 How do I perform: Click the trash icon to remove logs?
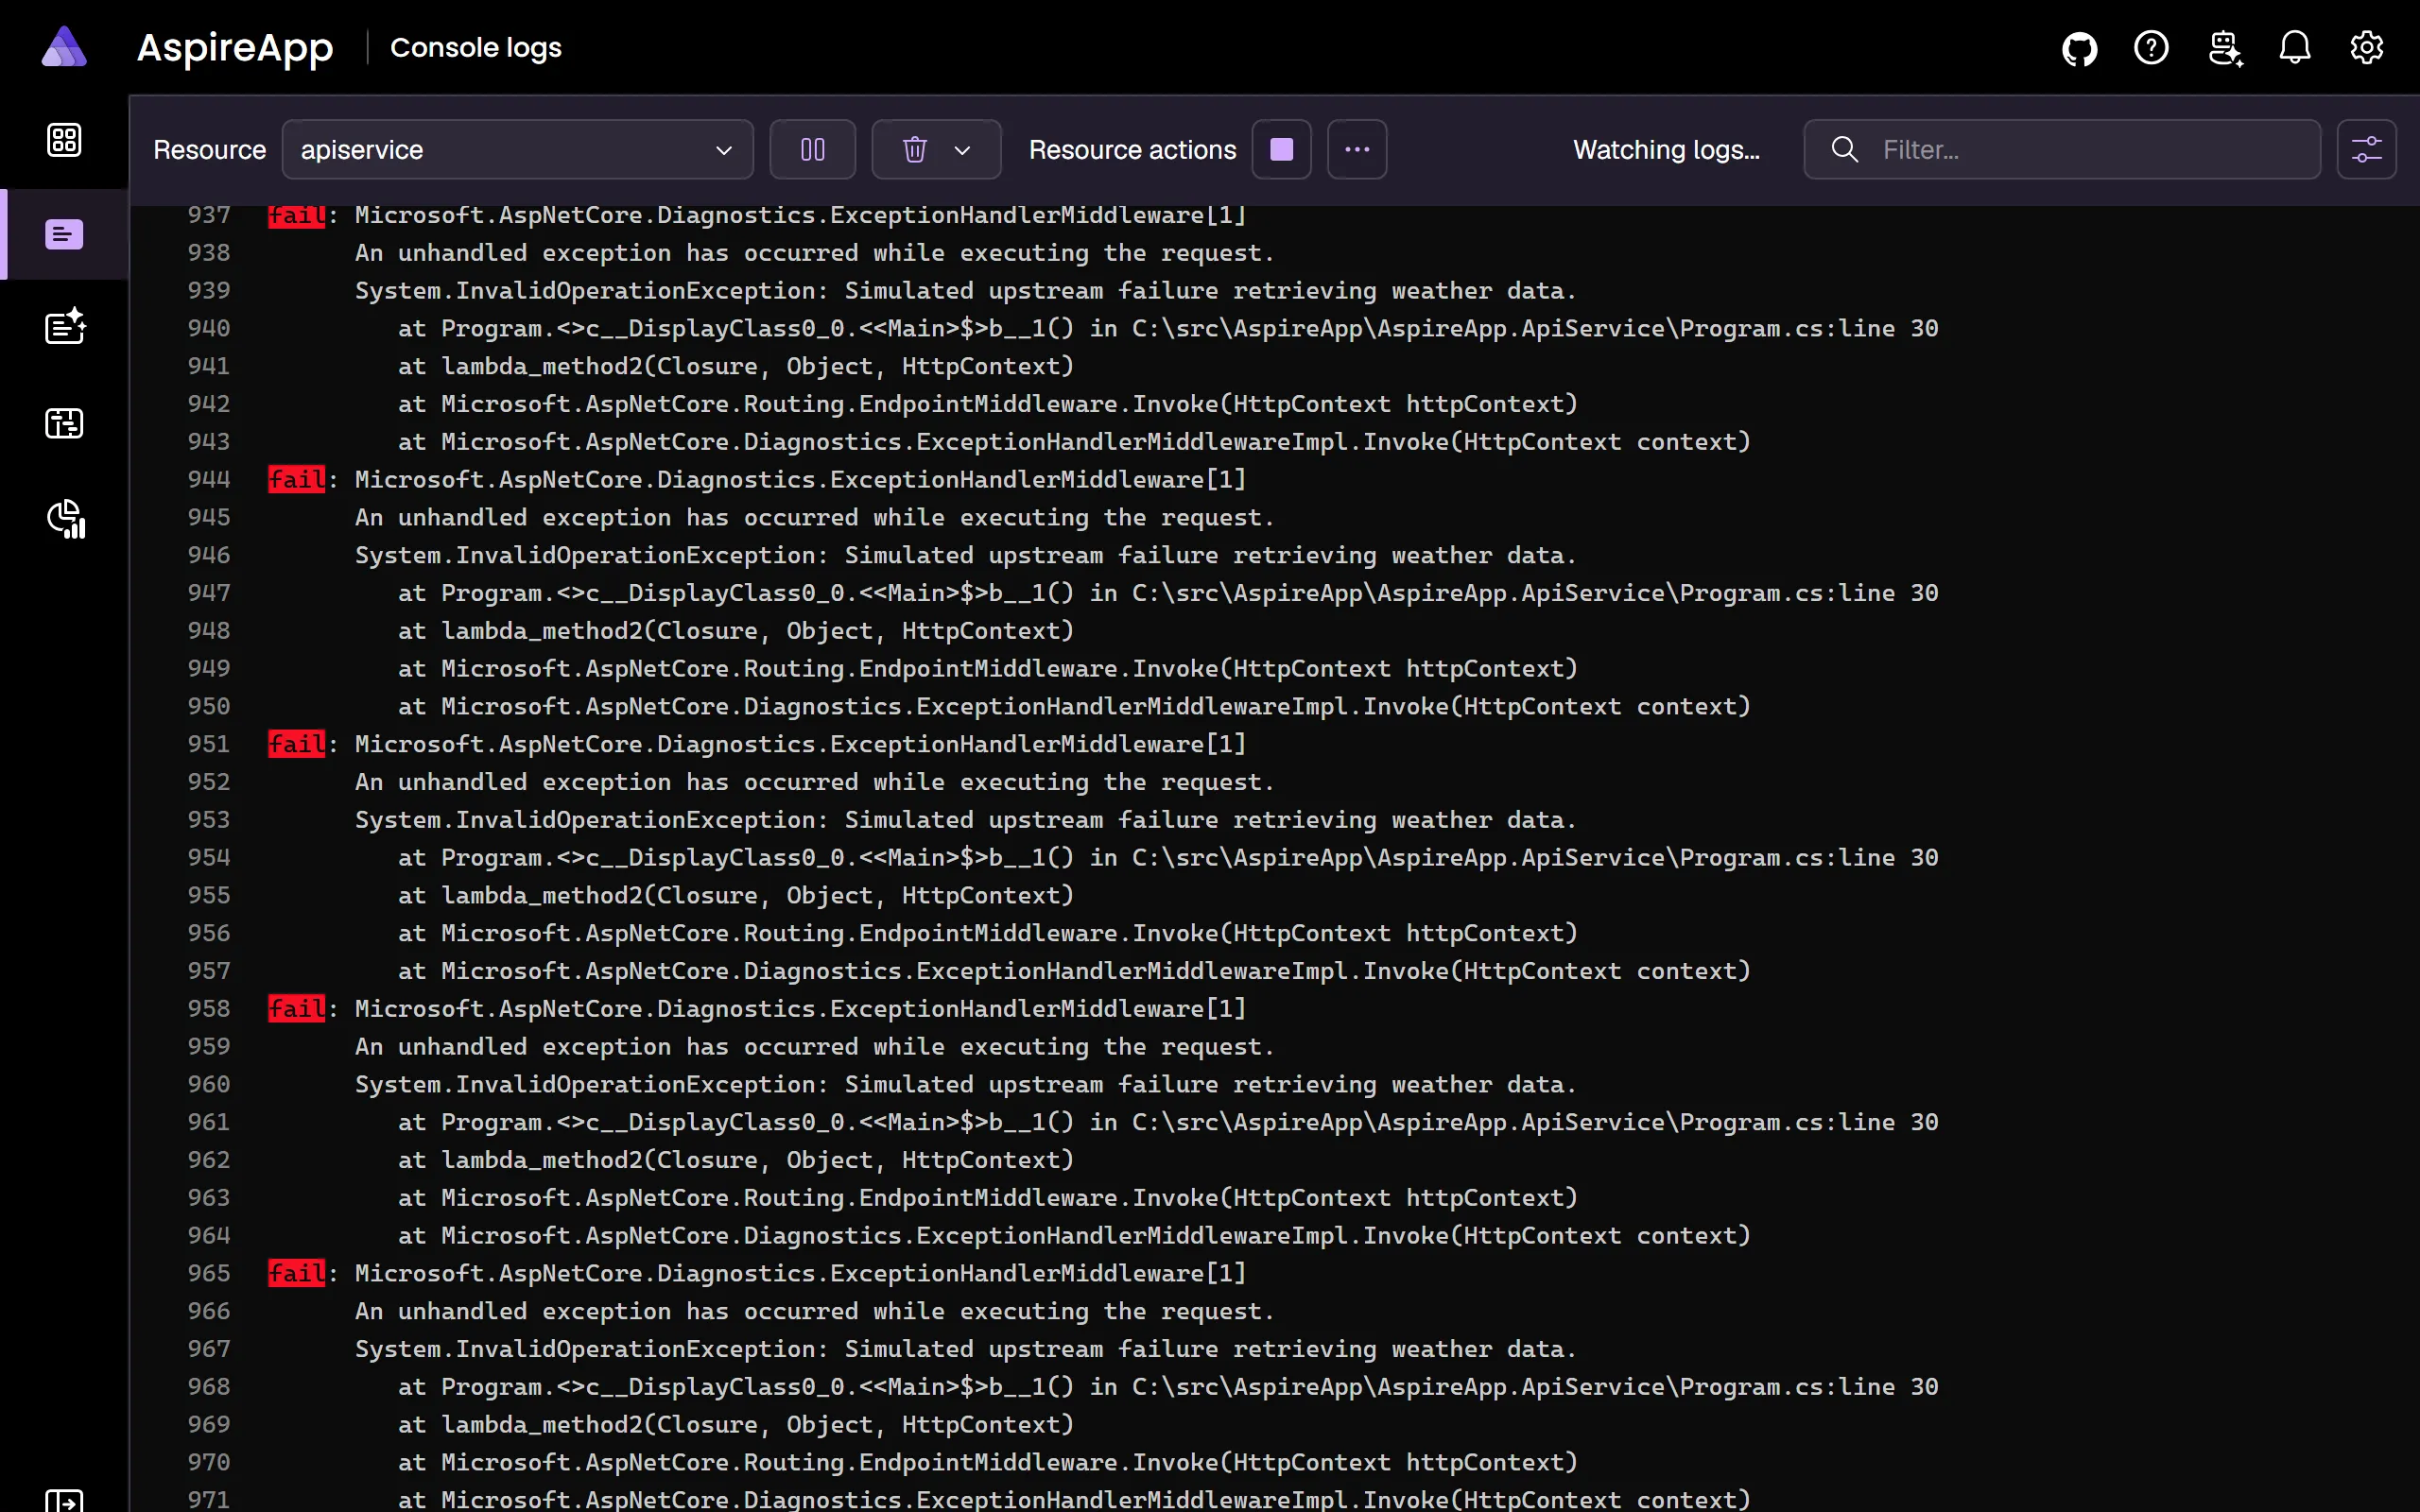(914, 150)
